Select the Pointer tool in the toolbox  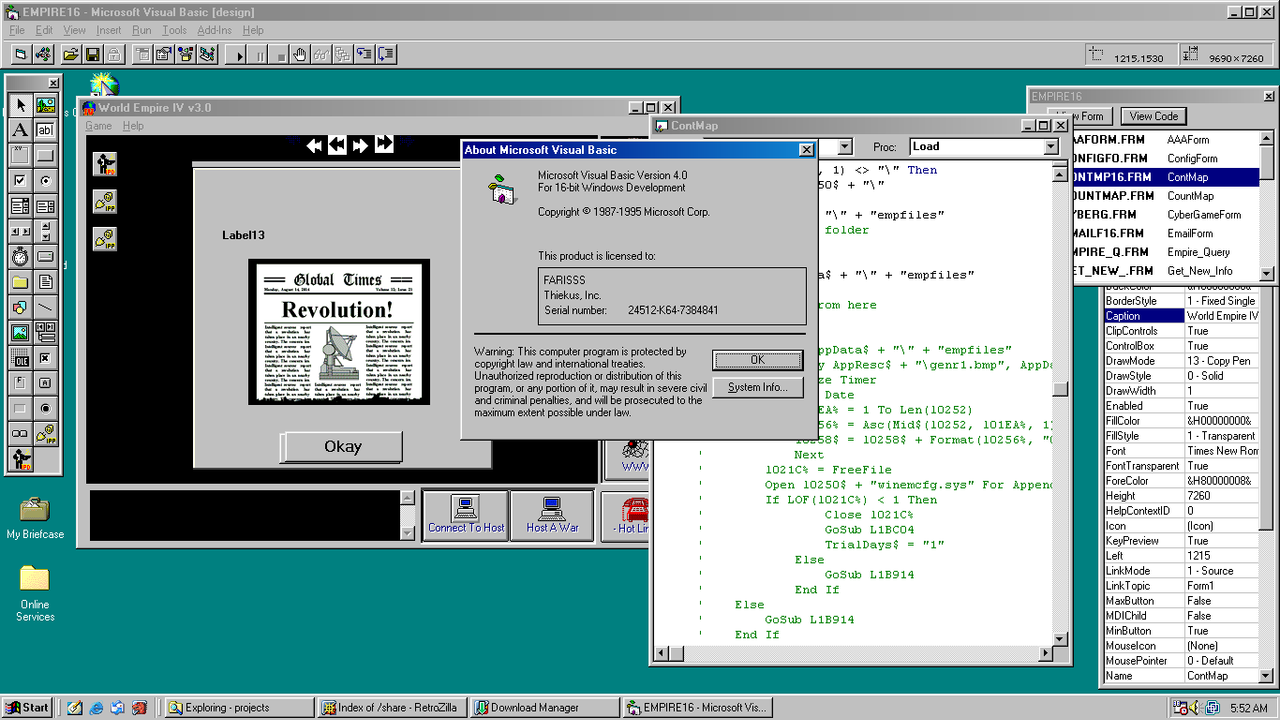pos(20,105)
